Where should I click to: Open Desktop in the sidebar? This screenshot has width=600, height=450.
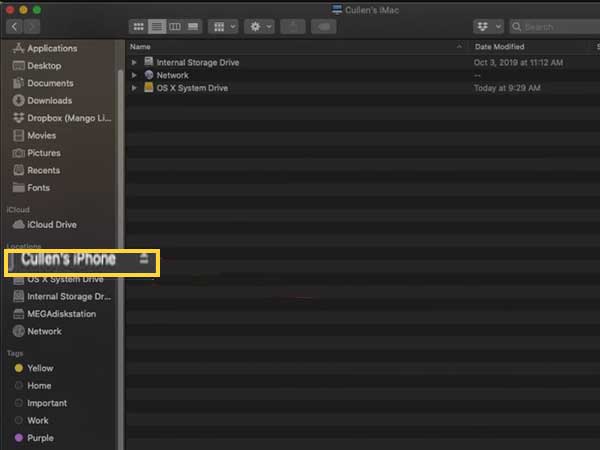click(x=37, y=66)
